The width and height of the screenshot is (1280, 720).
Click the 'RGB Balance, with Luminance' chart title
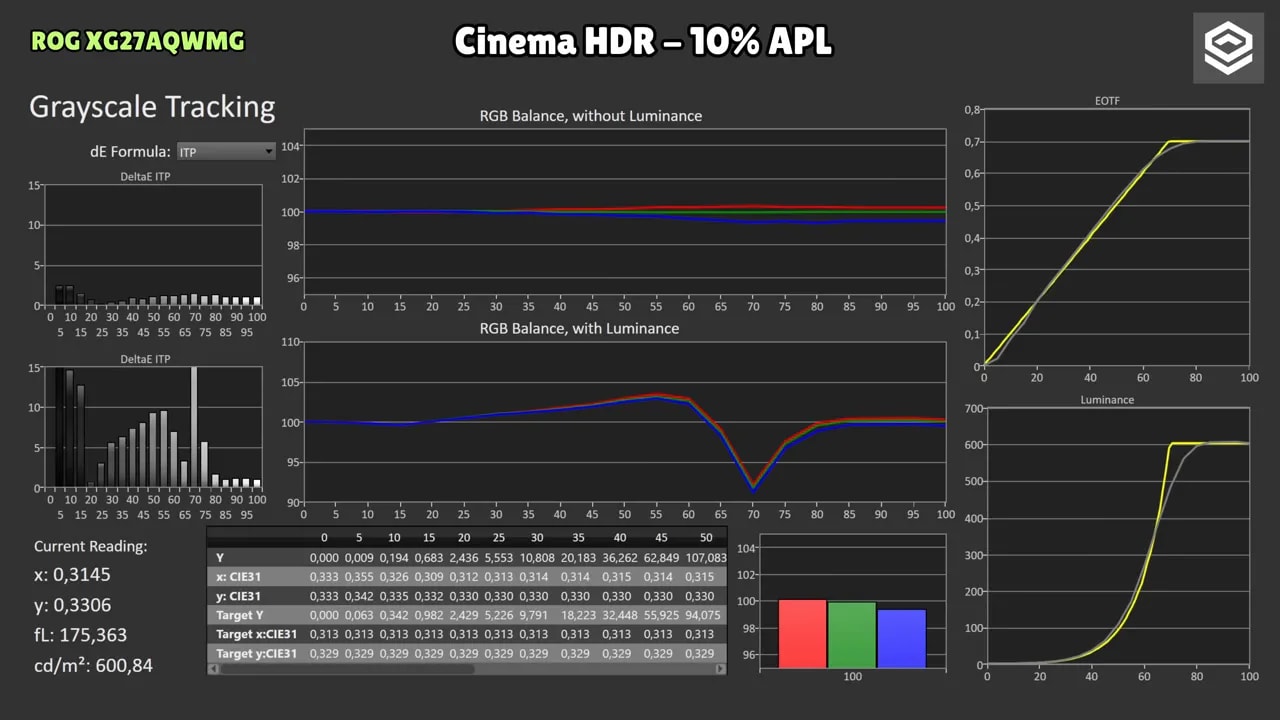pyautogui.click(x=579, y=328)
